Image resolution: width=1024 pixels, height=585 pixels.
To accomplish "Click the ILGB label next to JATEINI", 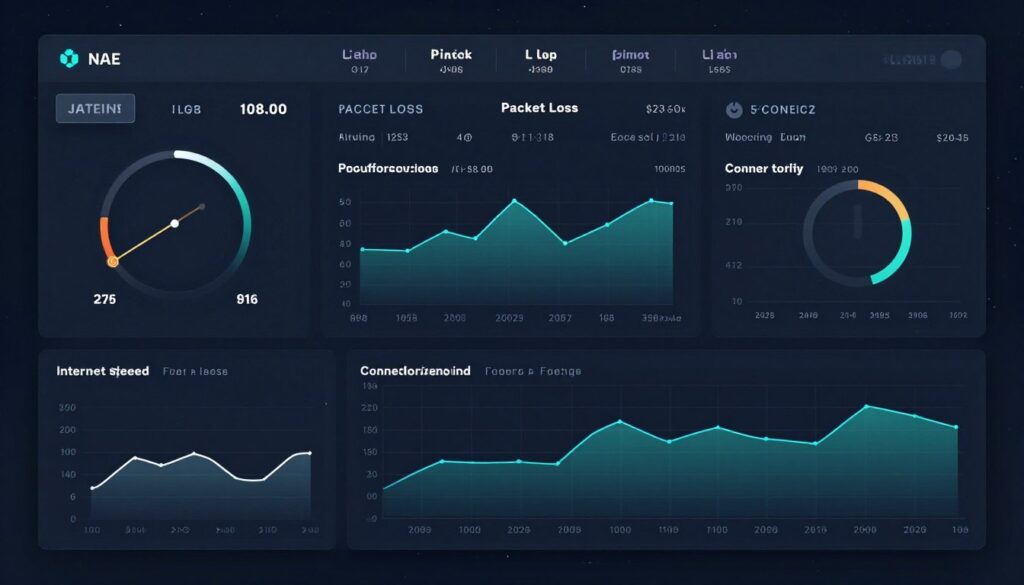I will click(x=186, y=110).
